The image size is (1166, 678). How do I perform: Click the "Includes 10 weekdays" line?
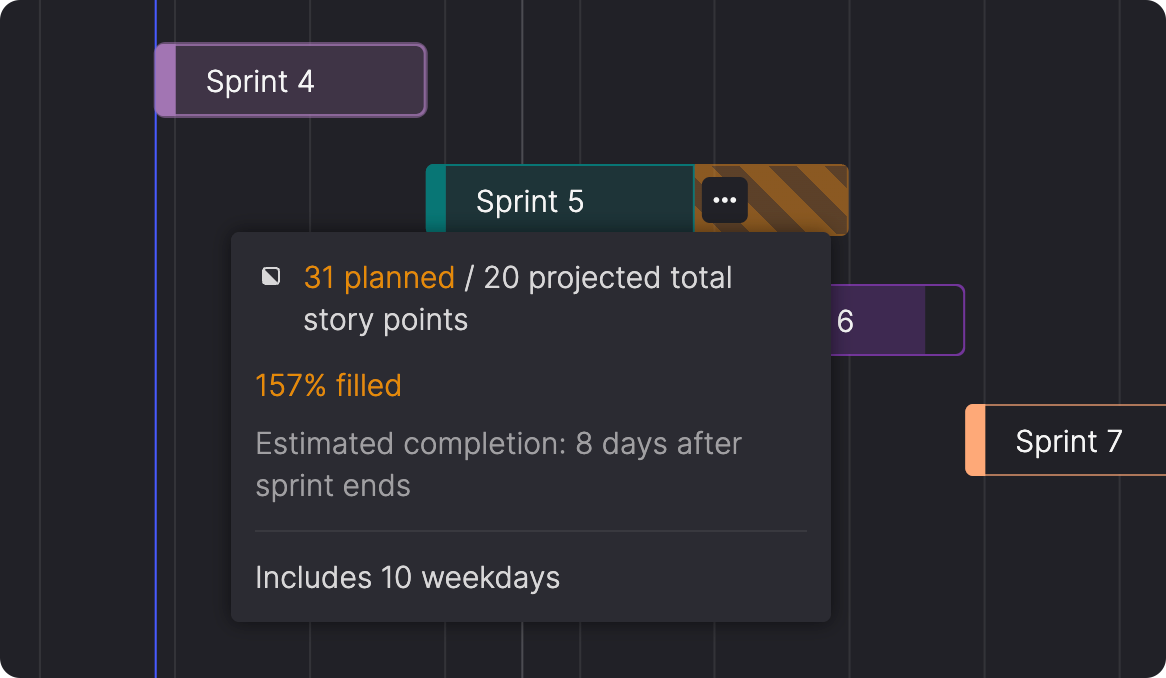click(x=407, y=577)
